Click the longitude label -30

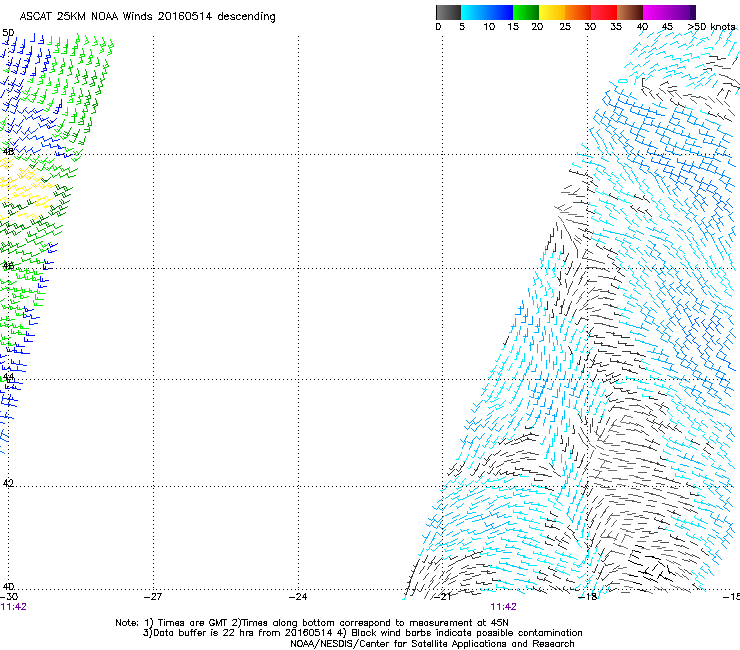coord(9,597)
